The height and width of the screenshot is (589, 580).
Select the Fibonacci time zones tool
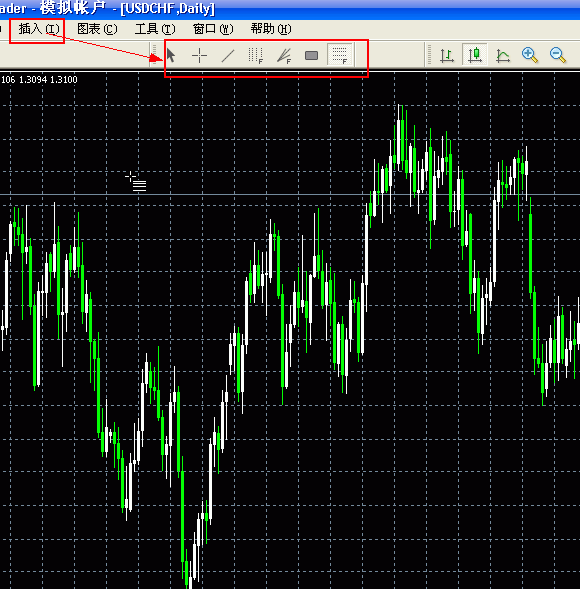255,56
